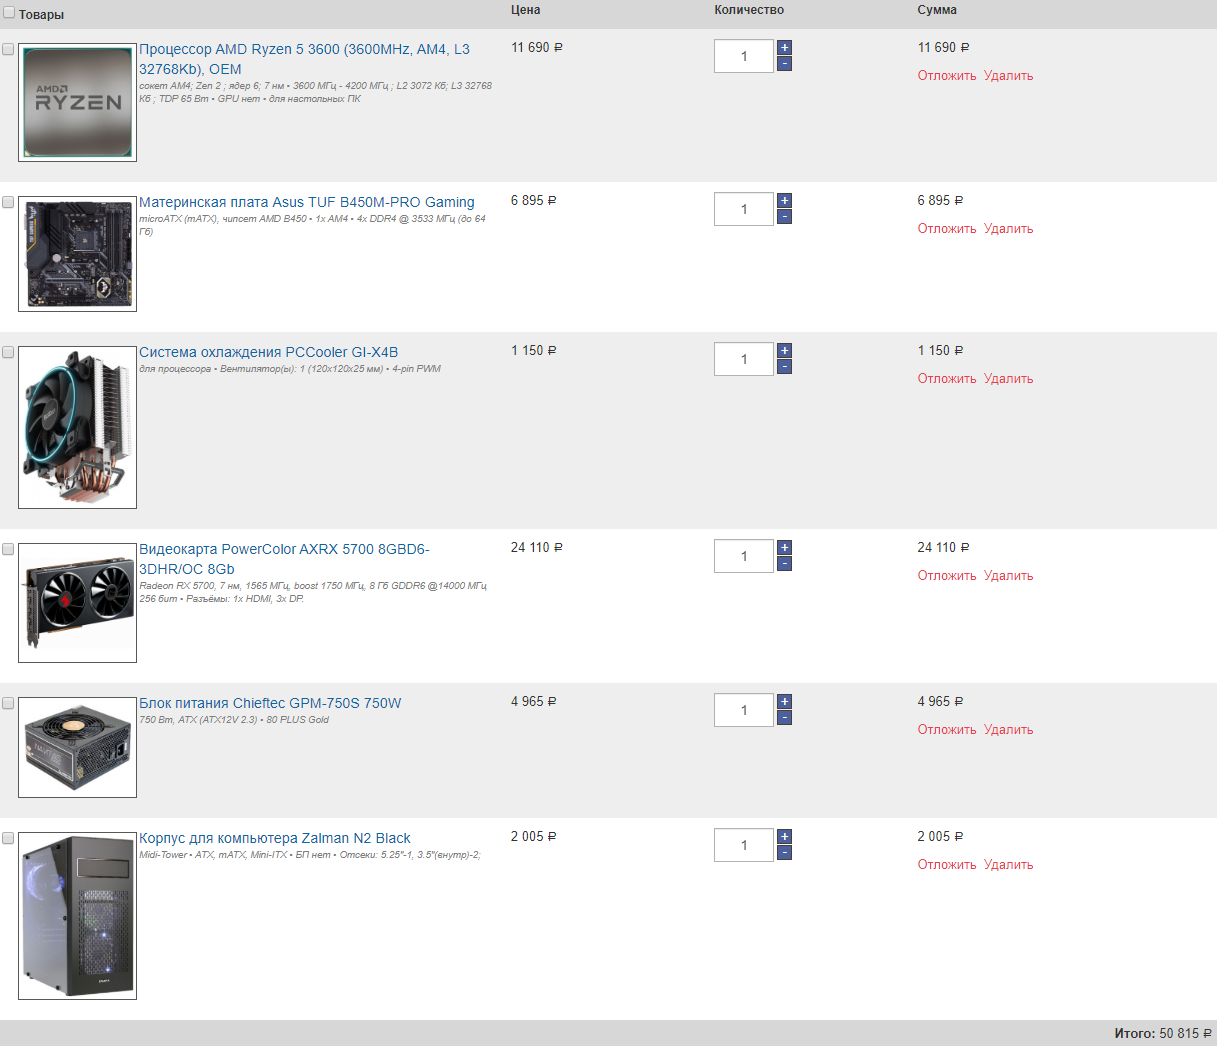Click Удалить for the PowerColor video card
Screen dimensions: 1217x1046
(1008, 576)
